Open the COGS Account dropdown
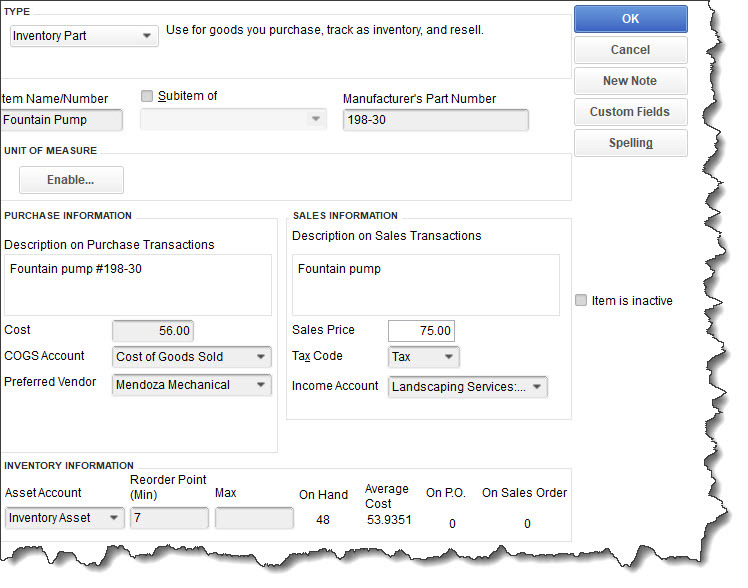This screenshot has height=588, width=748. point(192,357)
